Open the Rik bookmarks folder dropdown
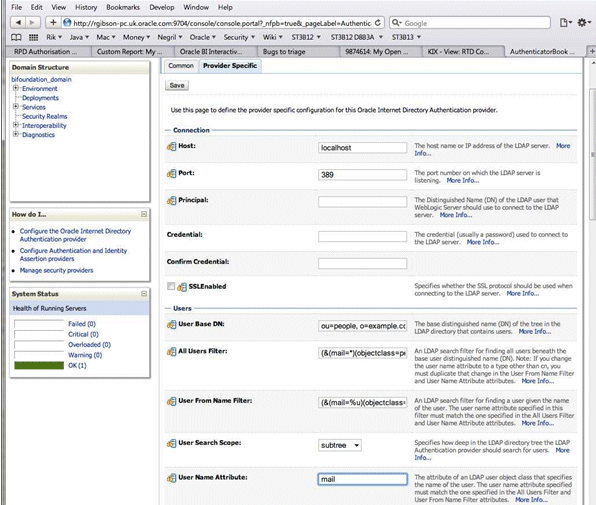The width and height of the screenshot is (596, 505). (54, 37)
